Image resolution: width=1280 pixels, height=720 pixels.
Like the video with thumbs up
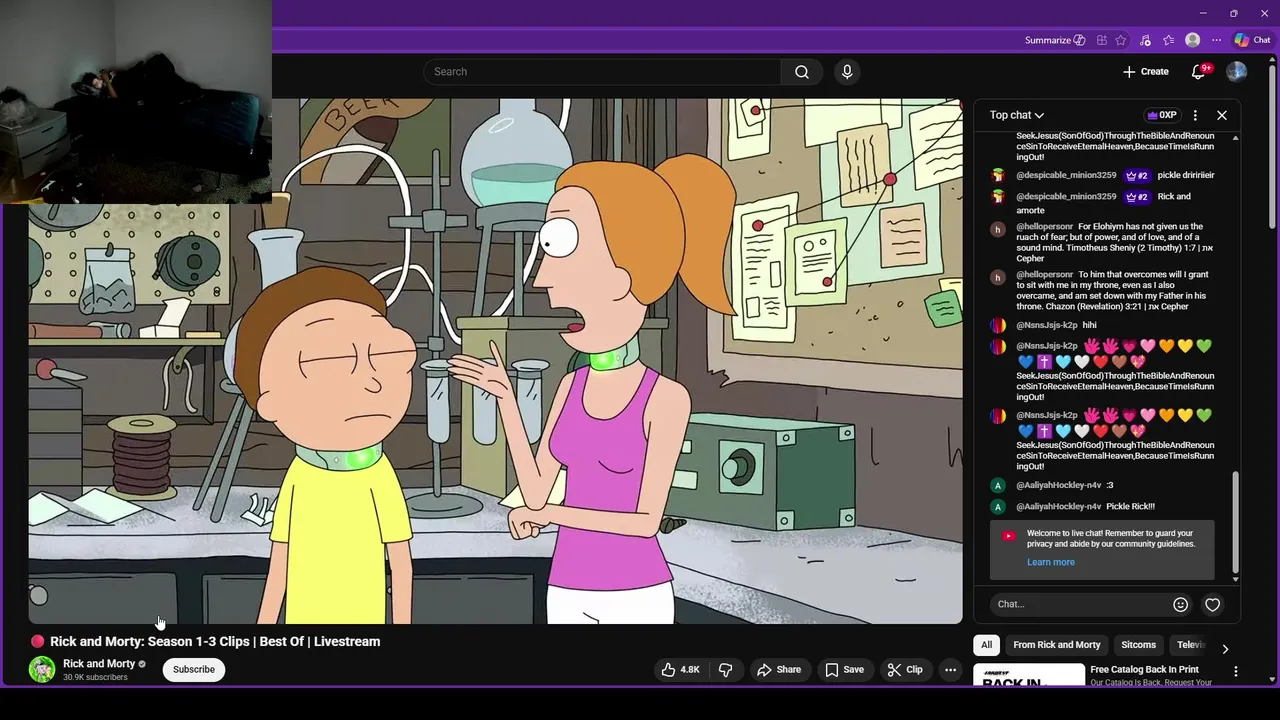tap(680, 670)
